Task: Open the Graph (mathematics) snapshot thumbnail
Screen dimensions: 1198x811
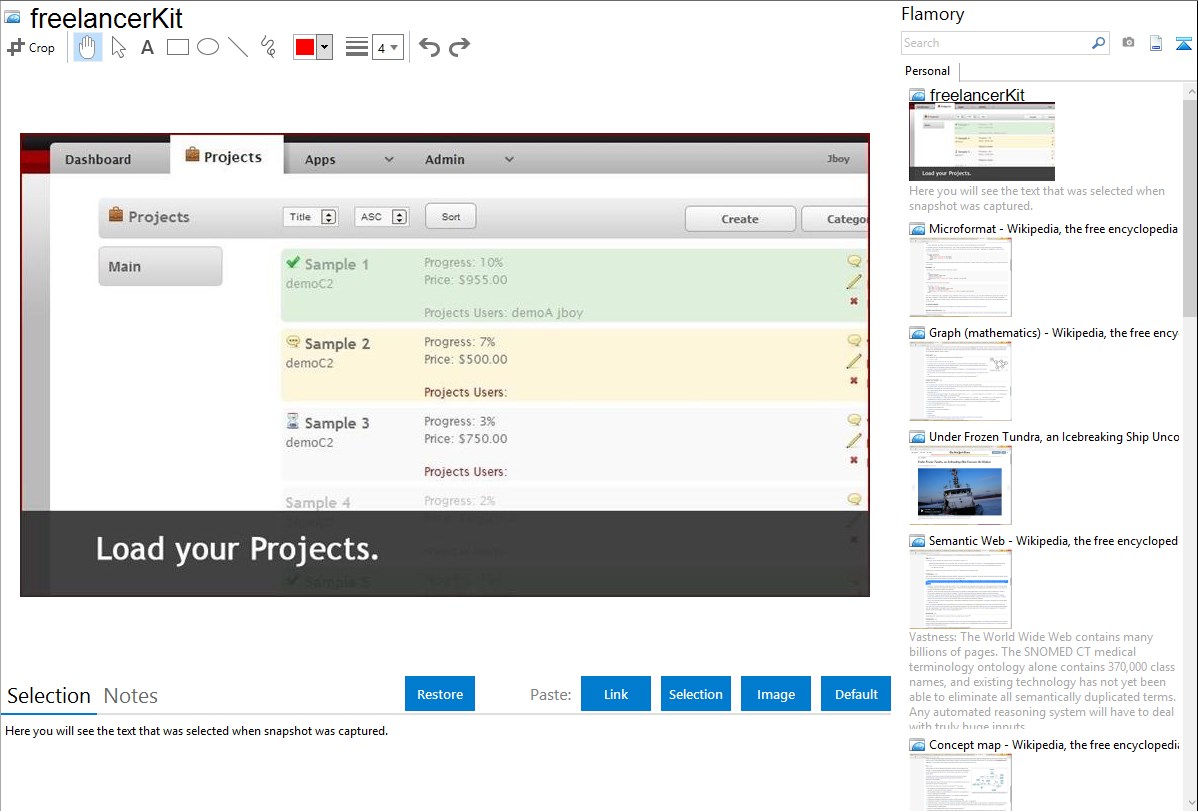Action: click(960, 381)
